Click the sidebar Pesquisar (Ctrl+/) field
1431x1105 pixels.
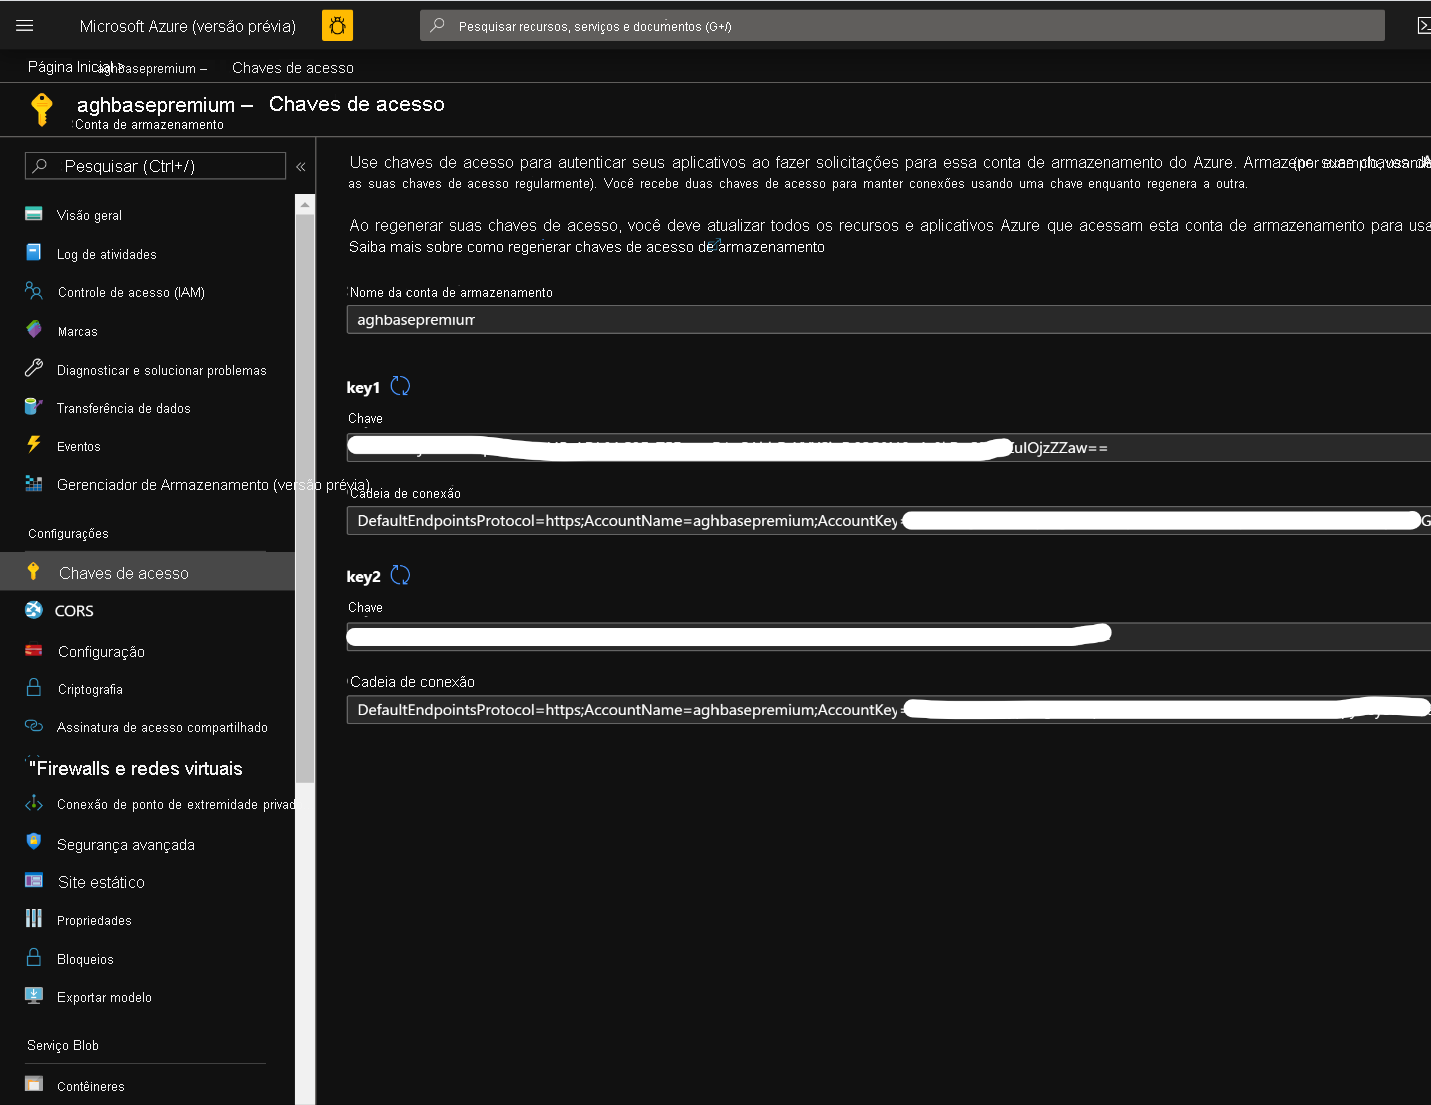155,166
